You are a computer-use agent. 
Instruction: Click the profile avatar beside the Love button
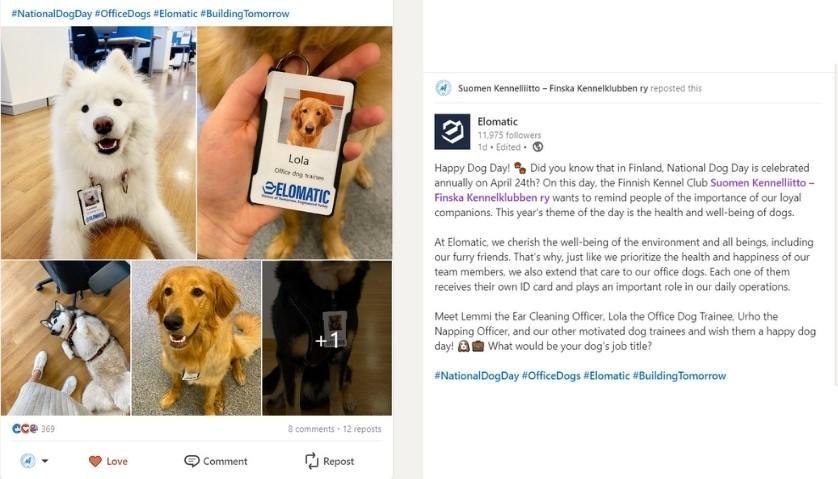tap(28, 460)
